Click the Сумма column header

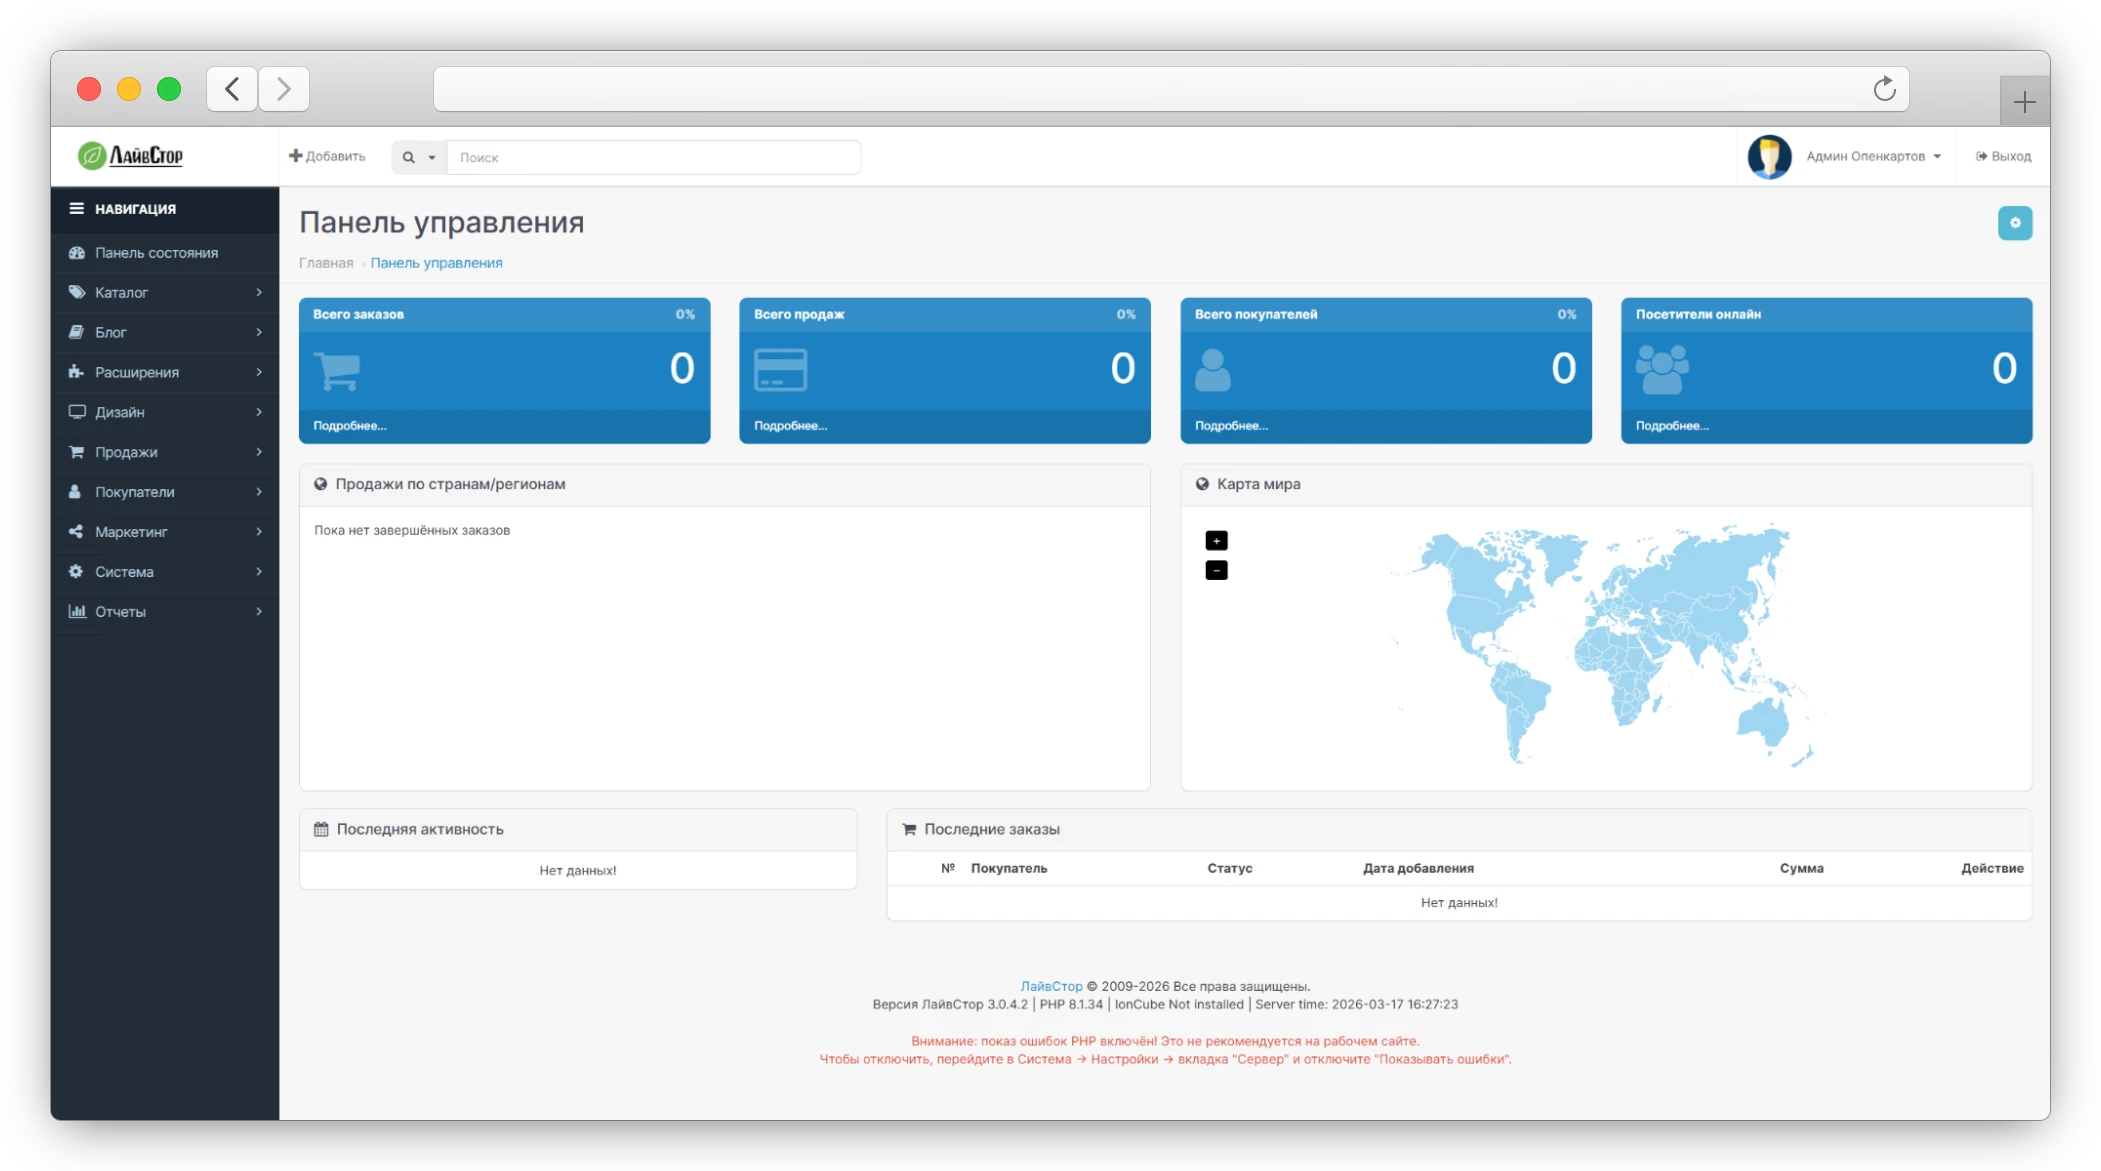(x=1802, y=868)
